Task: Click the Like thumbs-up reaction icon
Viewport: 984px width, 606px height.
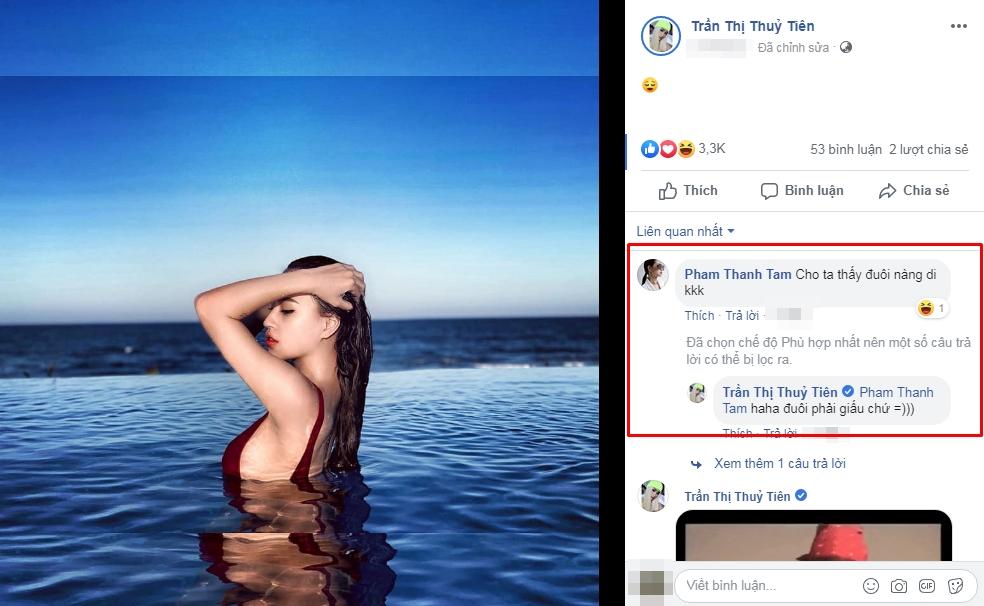Action: click(650, 148)
